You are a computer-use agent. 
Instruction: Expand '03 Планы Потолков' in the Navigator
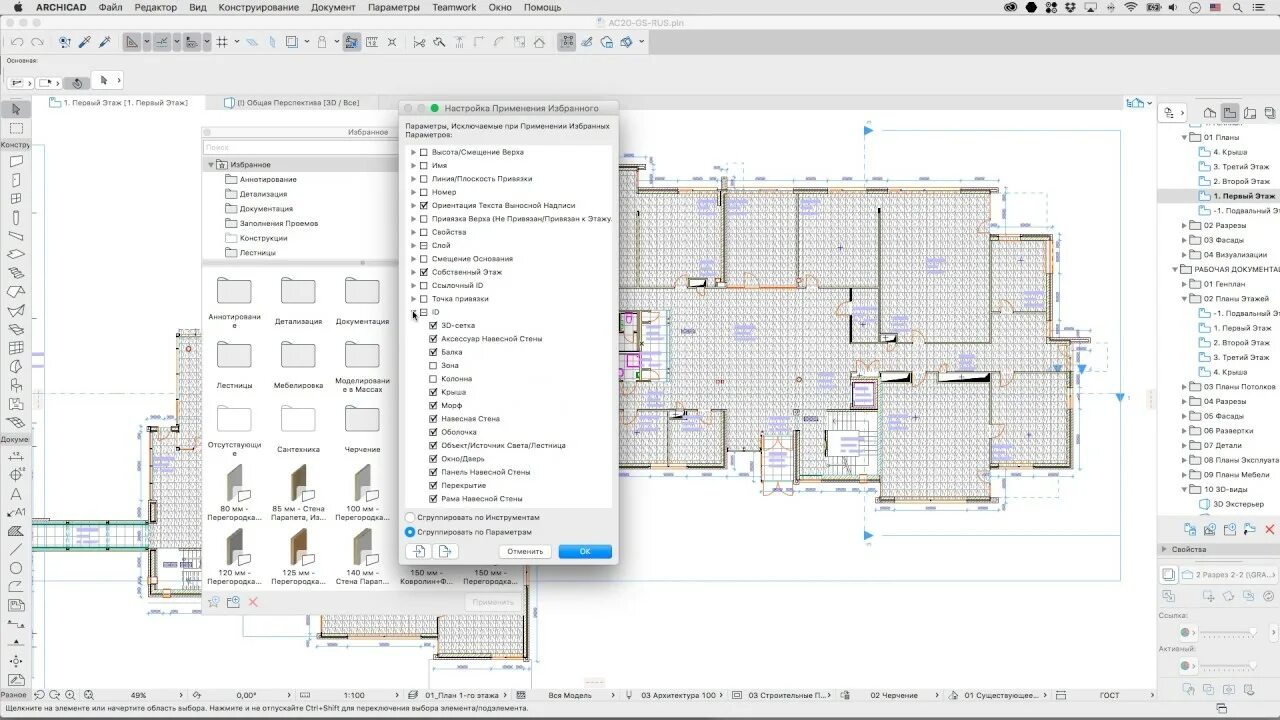pos(1185,386)
